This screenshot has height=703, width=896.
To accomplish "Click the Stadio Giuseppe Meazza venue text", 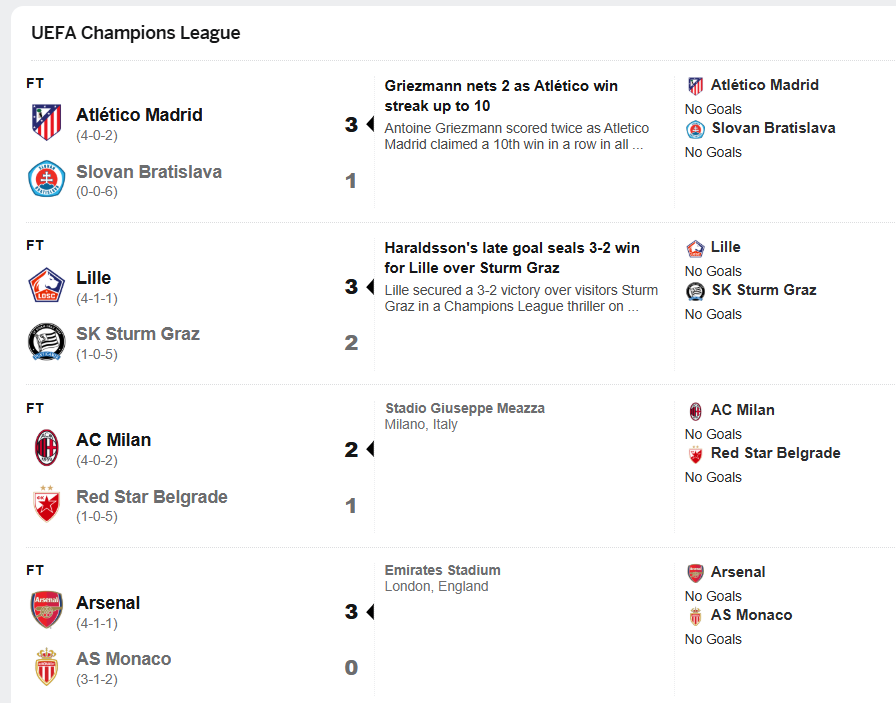I will 465,408.
